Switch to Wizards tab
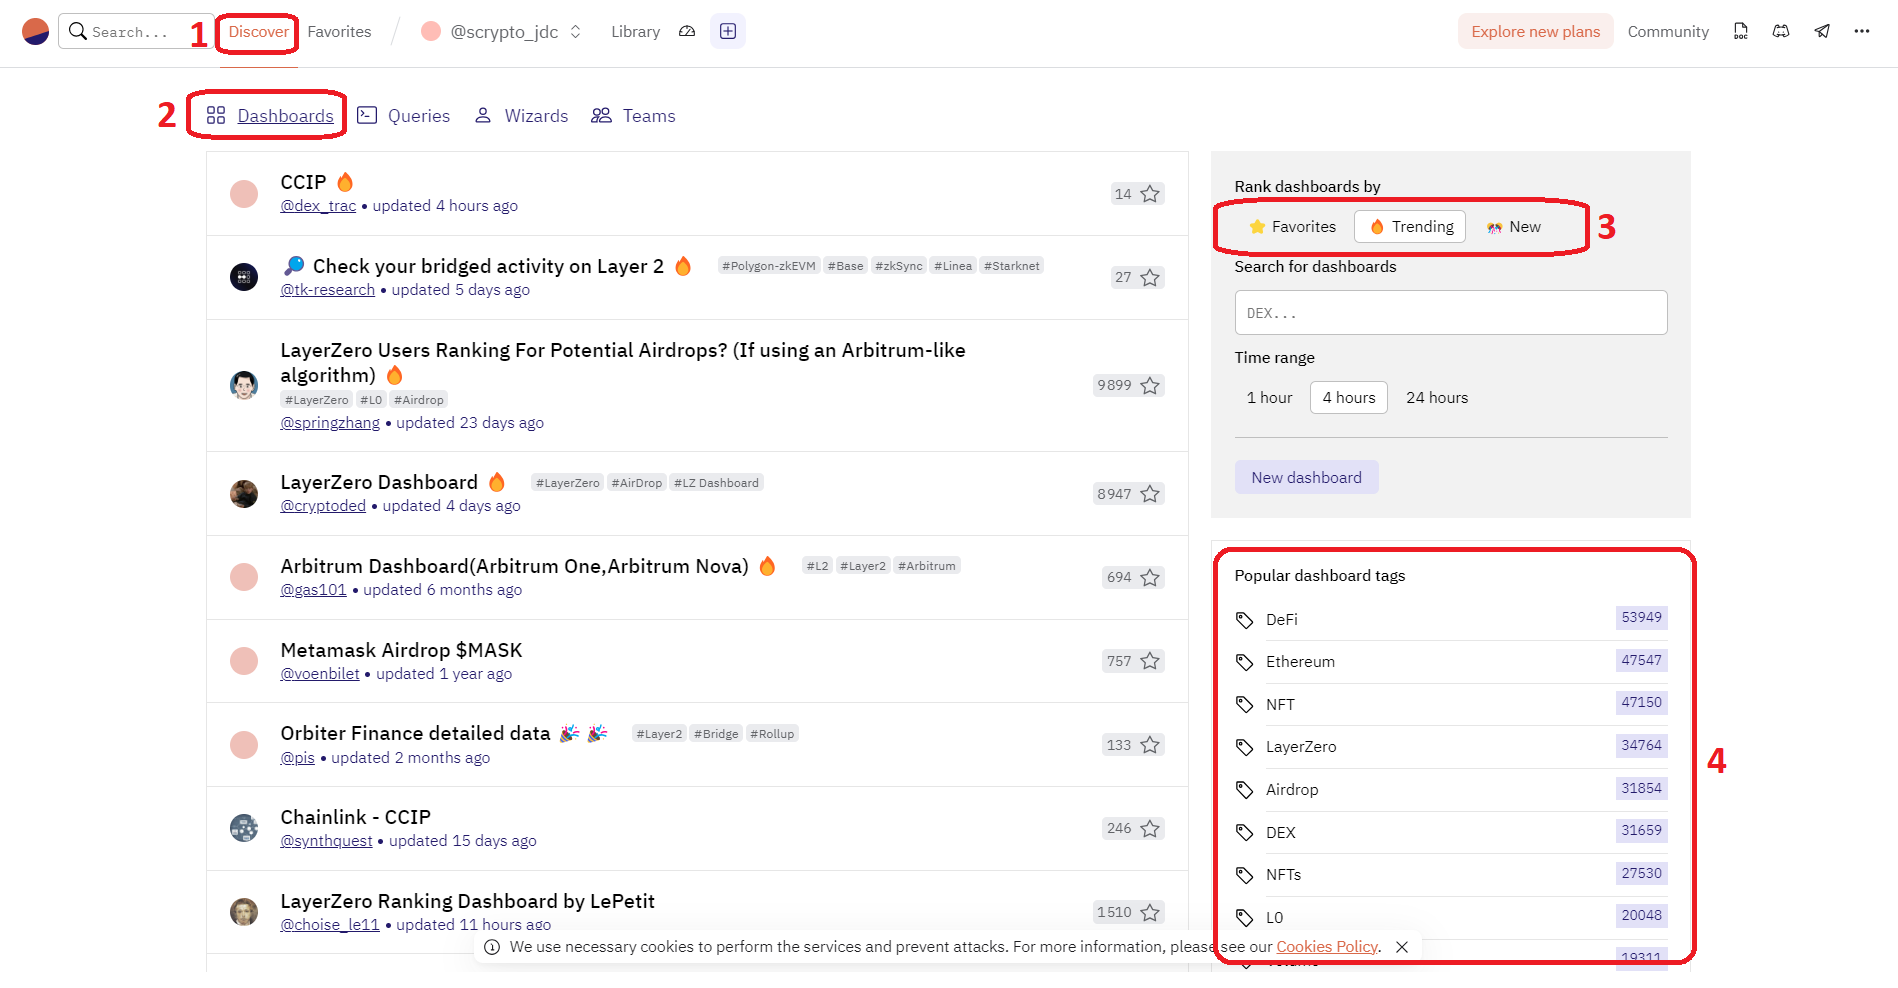 521,116
